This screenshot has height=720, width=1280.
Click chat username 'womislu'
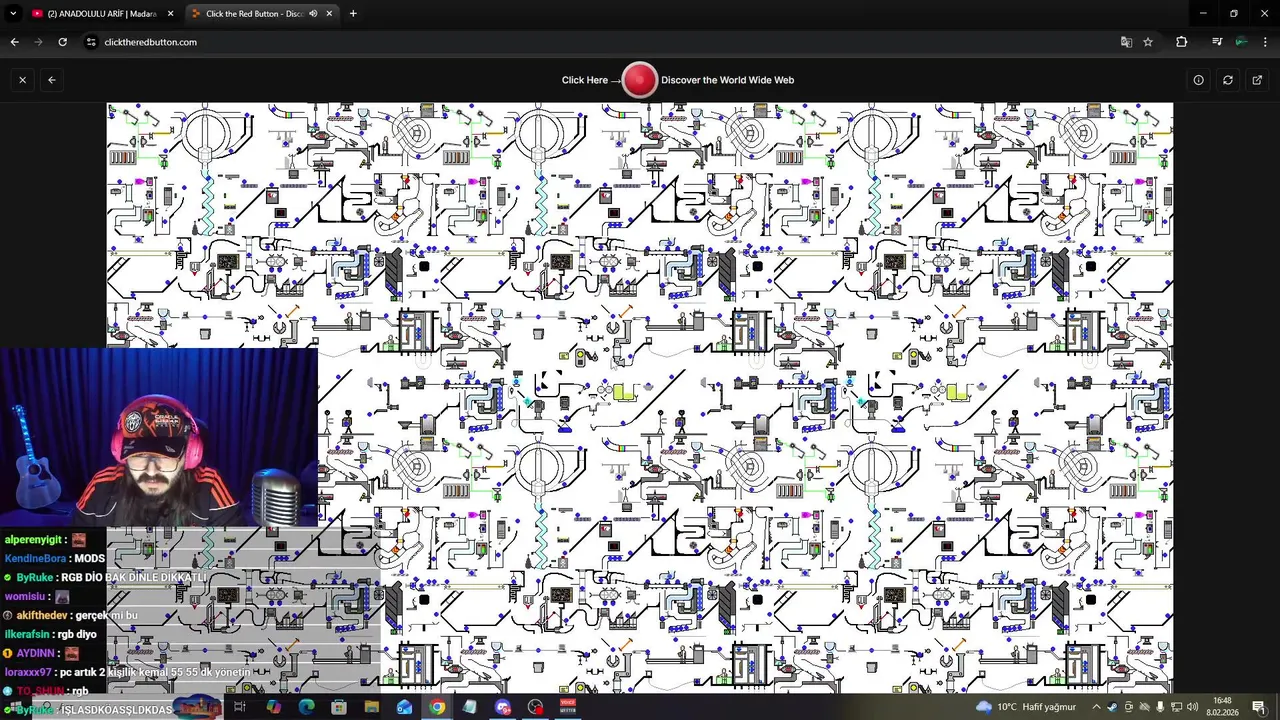click(x=25, y=597)
